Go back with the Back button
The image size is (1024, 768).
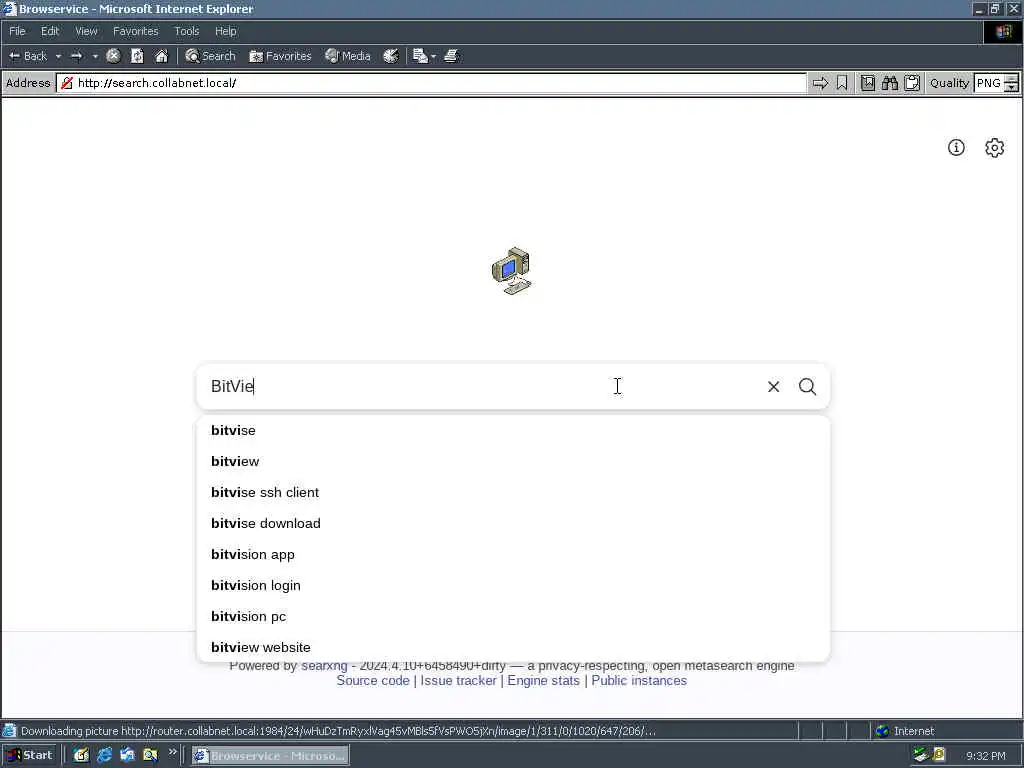coord(28,56)
